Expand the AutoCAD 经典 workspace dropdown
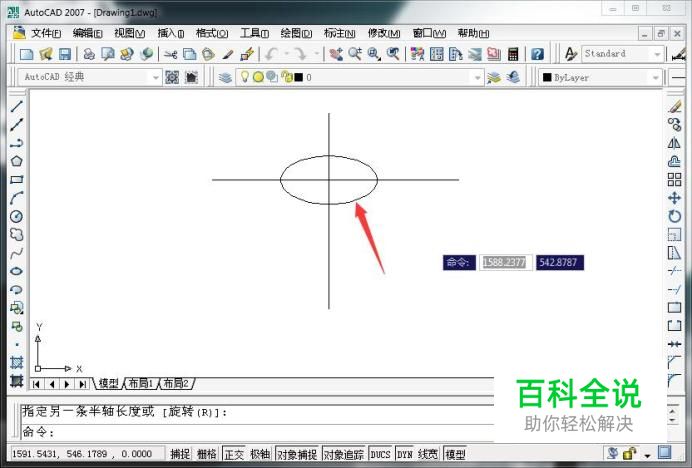The height and width of the screenshot is (468, 692). (155, 78)
